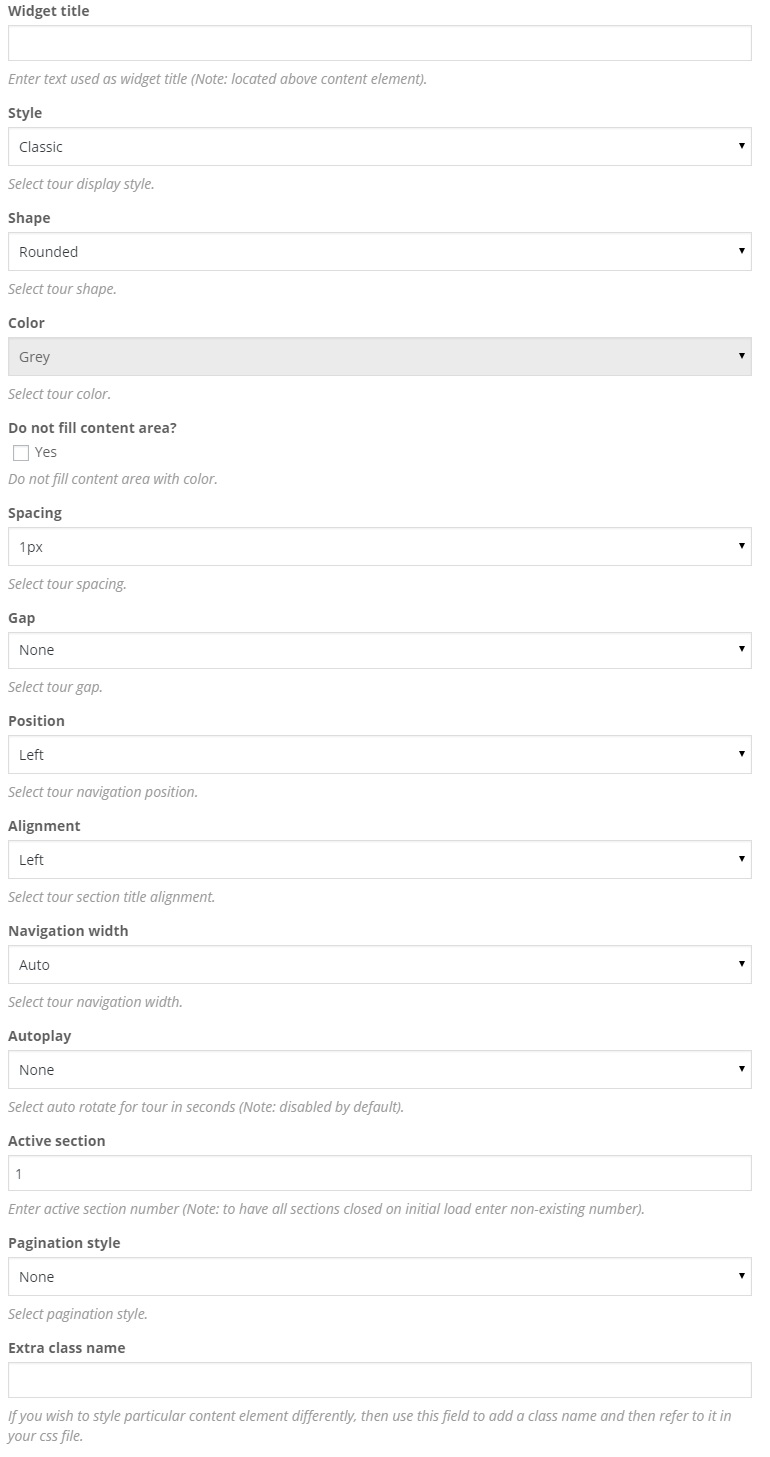
Task: Expand the Alignment dropdown set to Left
Action: [379, 860]
